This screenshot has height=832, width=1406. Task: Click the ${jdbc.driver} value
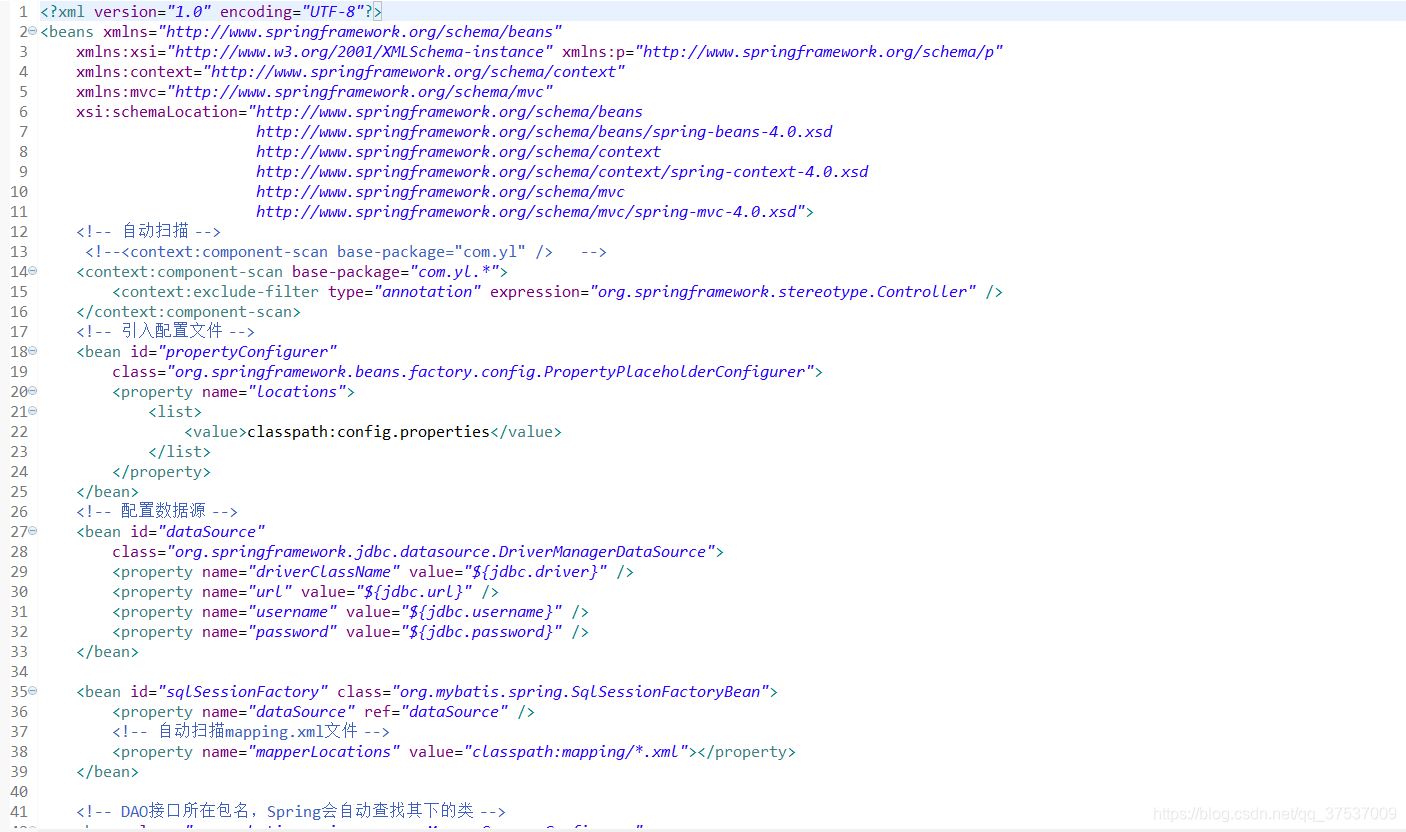[533, 572]
